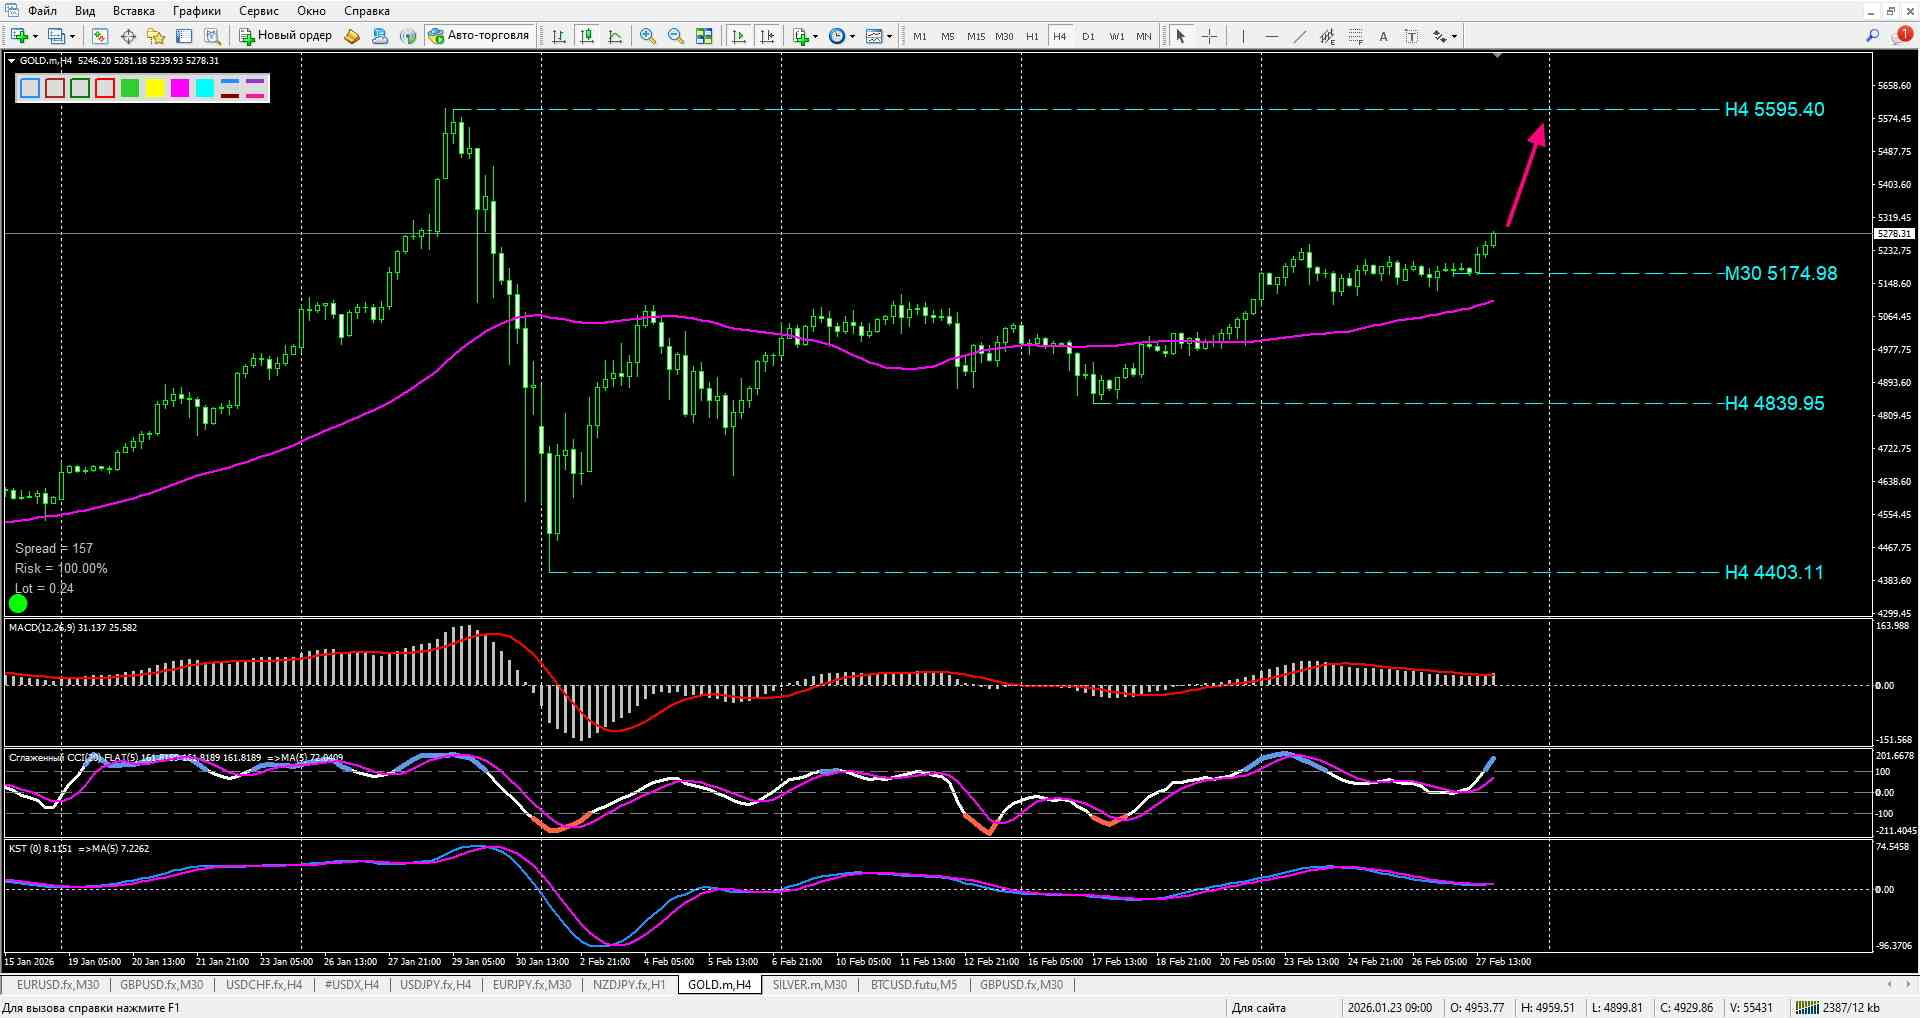Toggle chart shift
The height and width of the screenshot is (1018, 1920).
click(767, 36)
